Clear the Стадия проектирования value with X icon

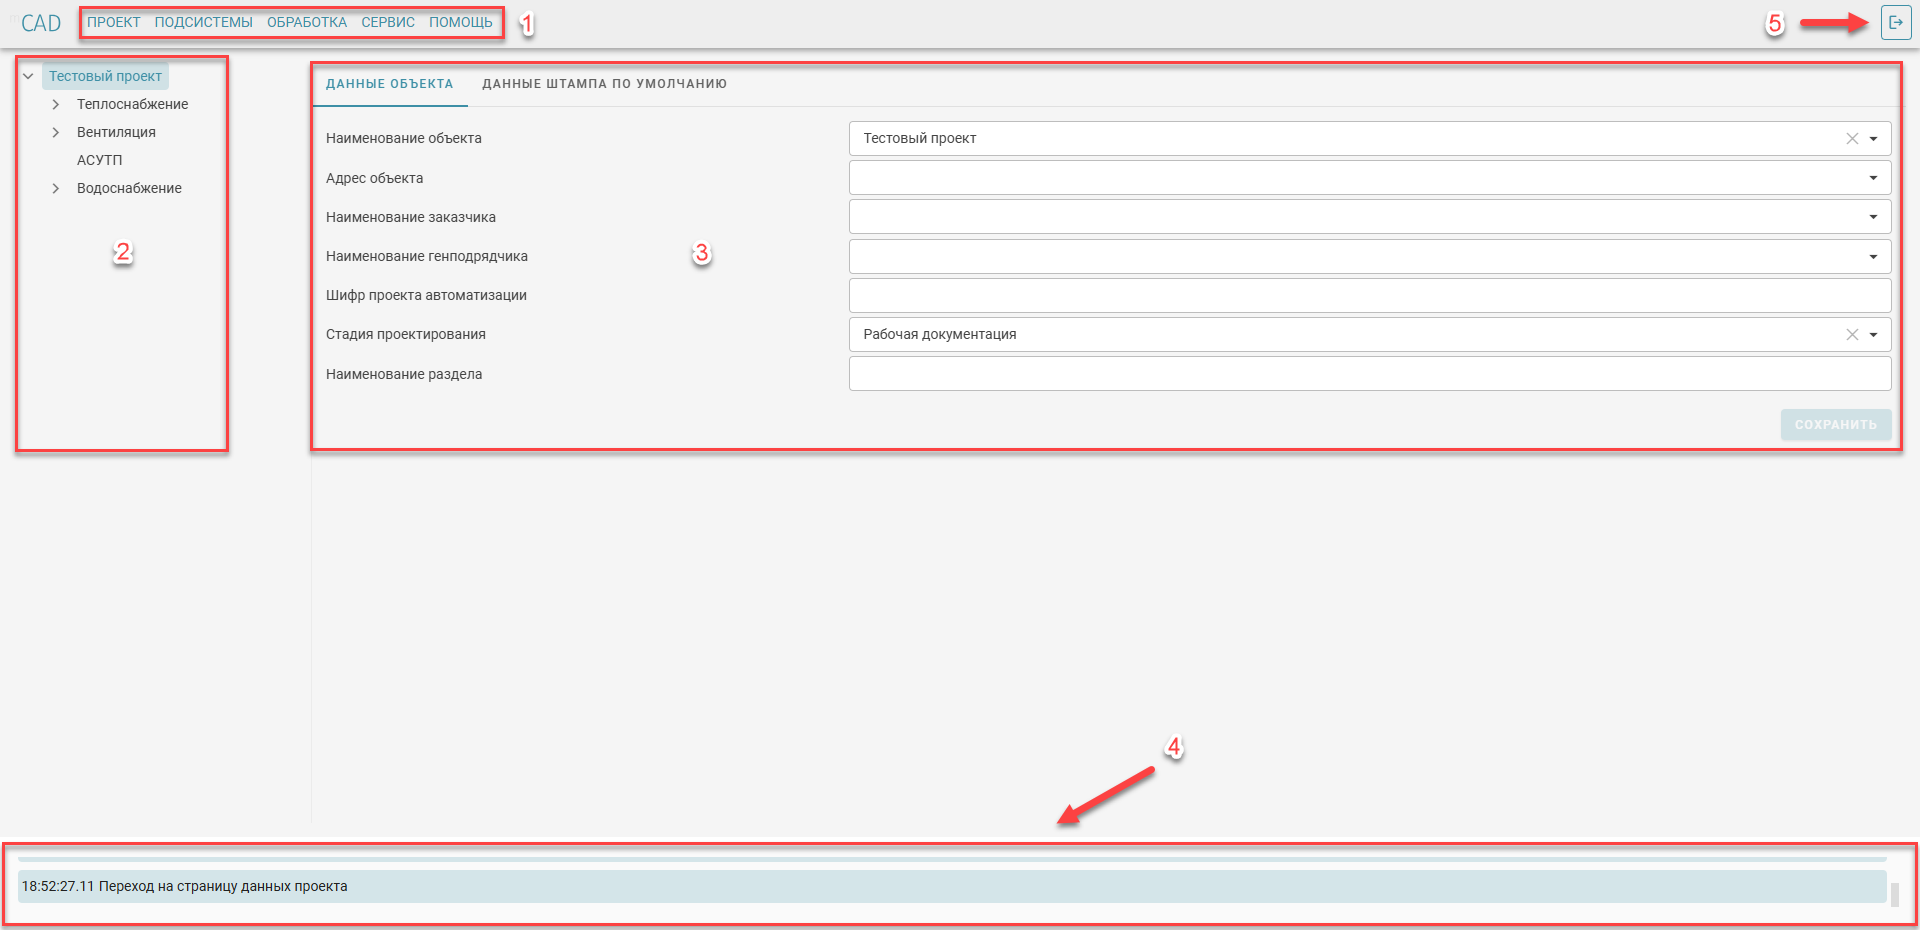point(1851,335)
